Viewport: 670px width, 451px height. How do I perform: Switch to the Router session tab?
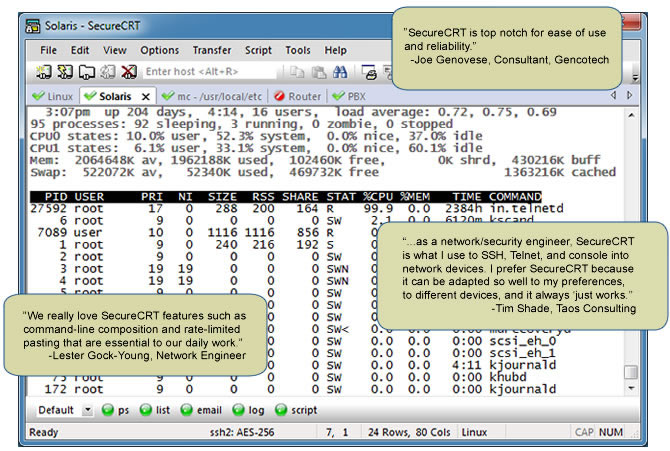(299, 96)
